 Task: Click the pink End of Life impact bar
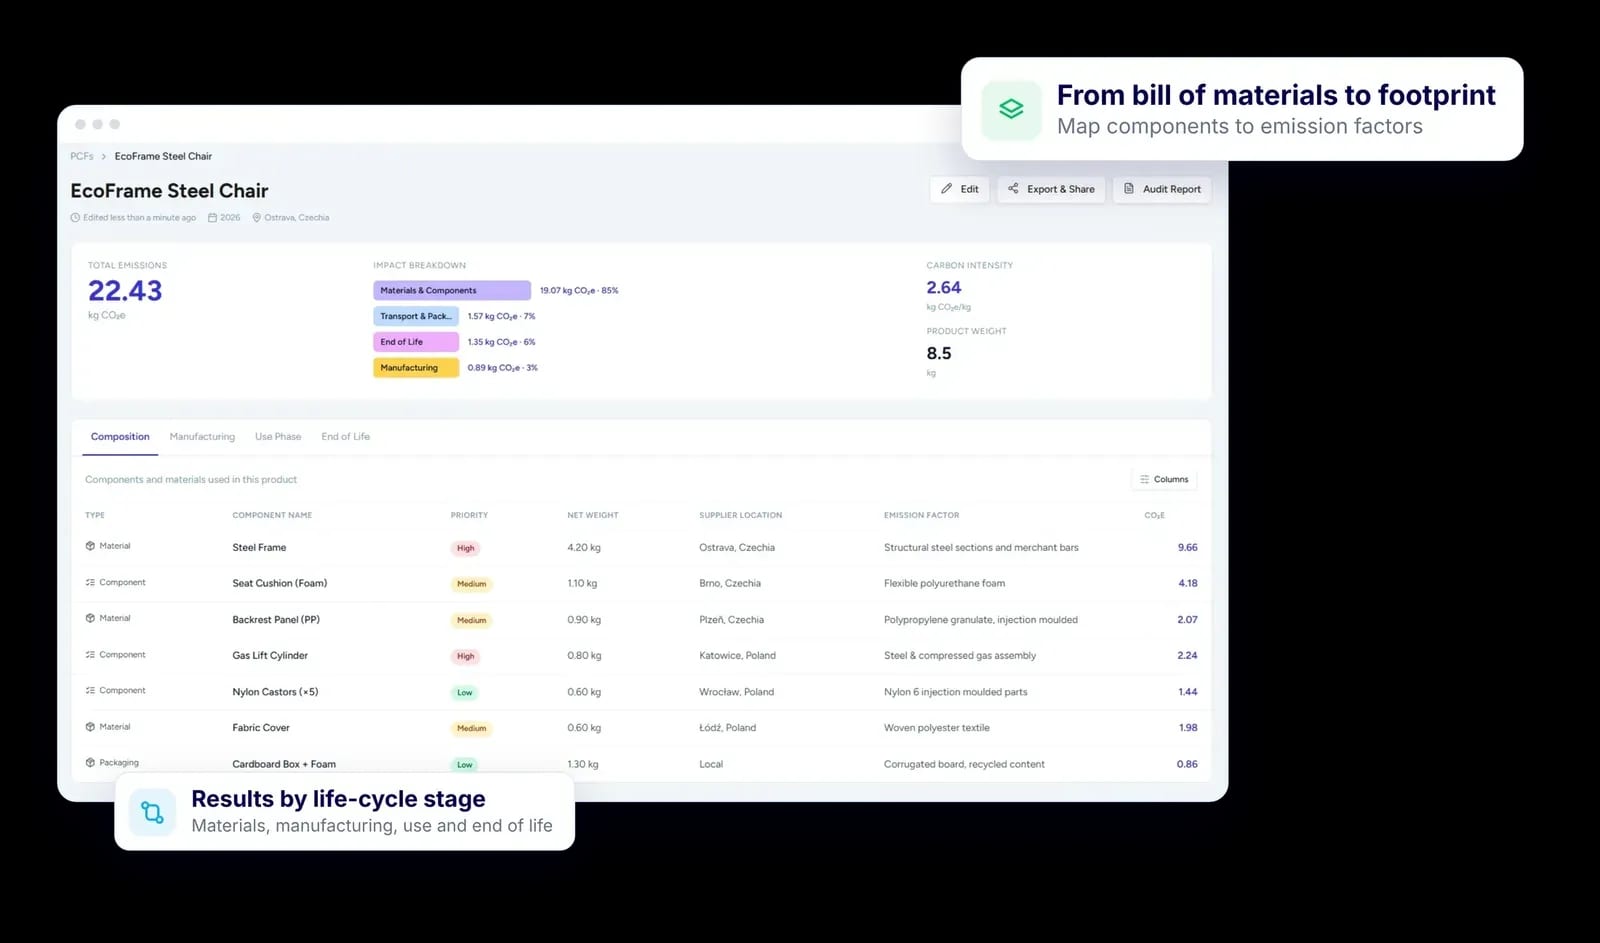coord(416,342)
